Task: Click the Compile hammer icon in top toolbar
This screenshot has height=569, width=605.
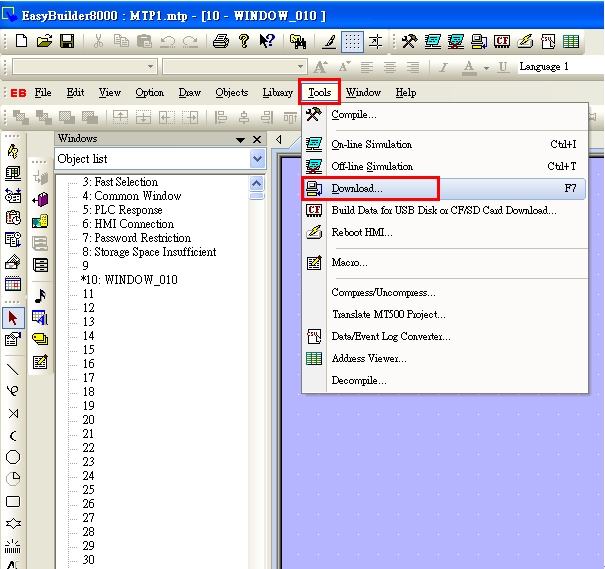Action: tap(409, 41)
